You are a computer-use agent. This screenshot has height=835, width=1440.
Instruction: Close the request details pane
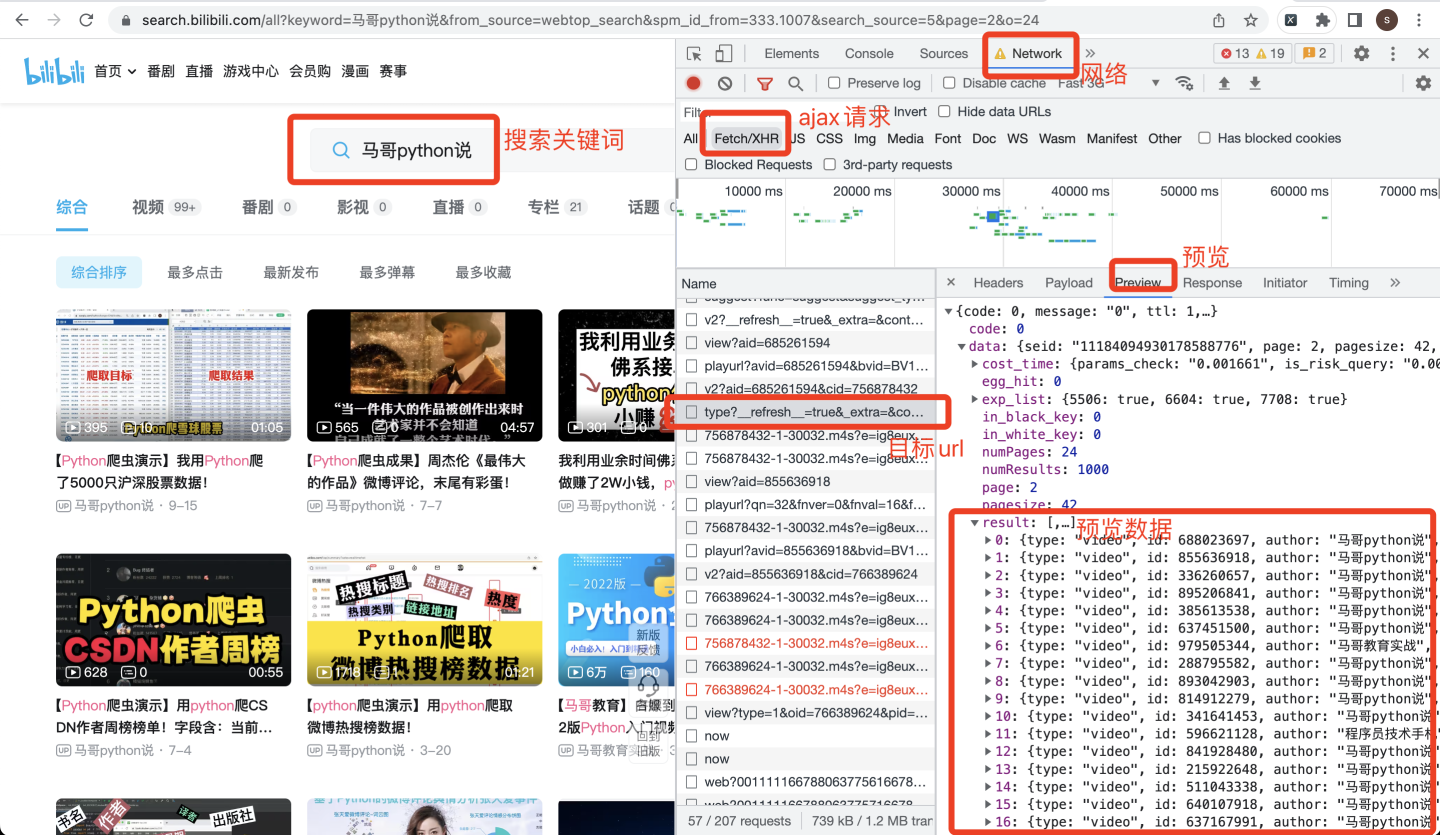(x=951, y=283)
